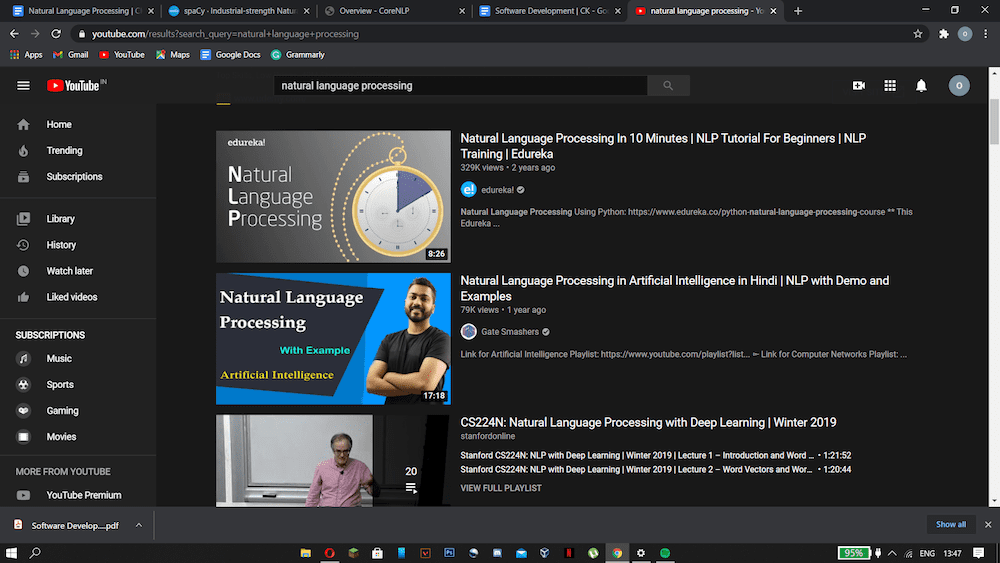This screenshot has height=563, width=1000.
Task: Open the Gate Smashers video thumbnail
Action: click(x=333, y=339)
